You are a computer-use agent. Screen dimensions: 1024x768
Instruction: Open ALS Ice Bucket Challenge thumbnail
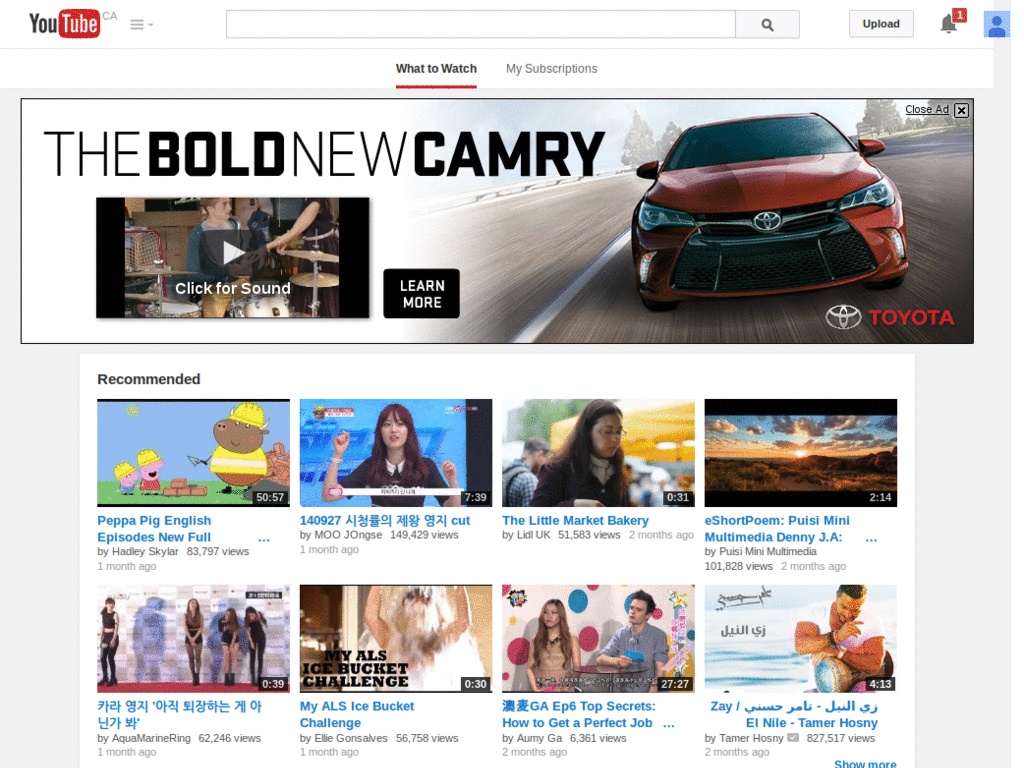coord(396,639)
